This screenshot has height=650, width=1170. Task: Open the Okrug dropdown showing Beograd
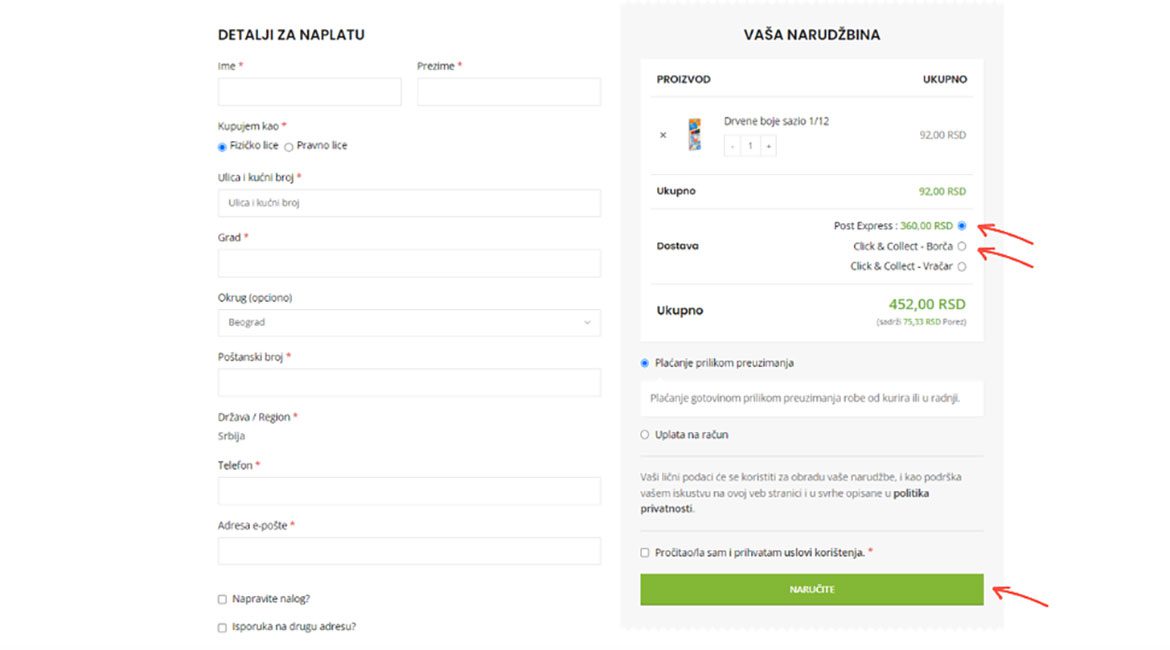click(x=409, y=323)
